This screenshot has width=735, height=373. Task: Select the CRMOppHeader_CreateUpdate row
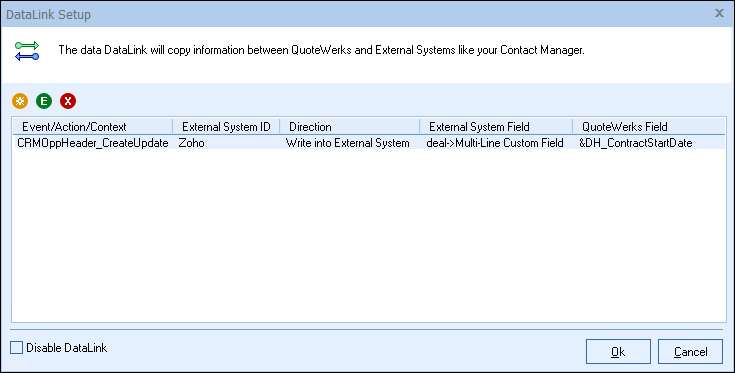point(369,142)
